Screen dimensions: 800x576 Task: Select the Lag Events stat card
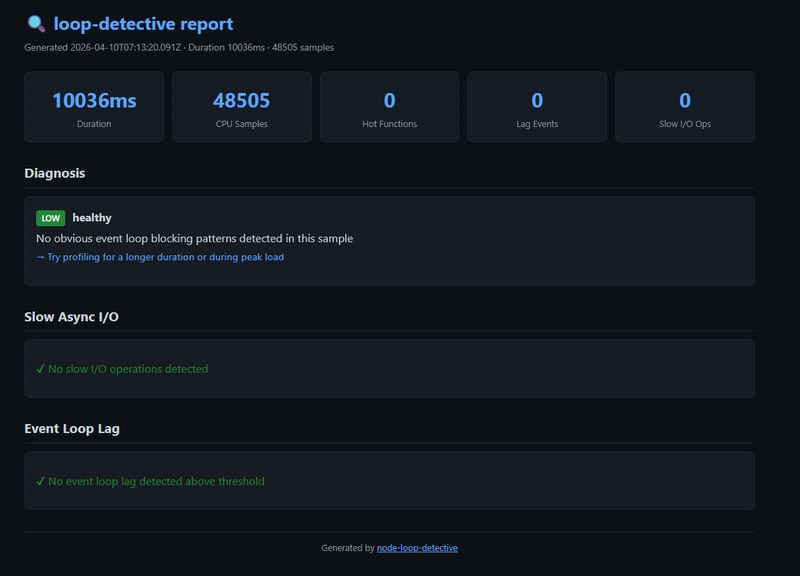pyautogui.click(x=537, y=107)
